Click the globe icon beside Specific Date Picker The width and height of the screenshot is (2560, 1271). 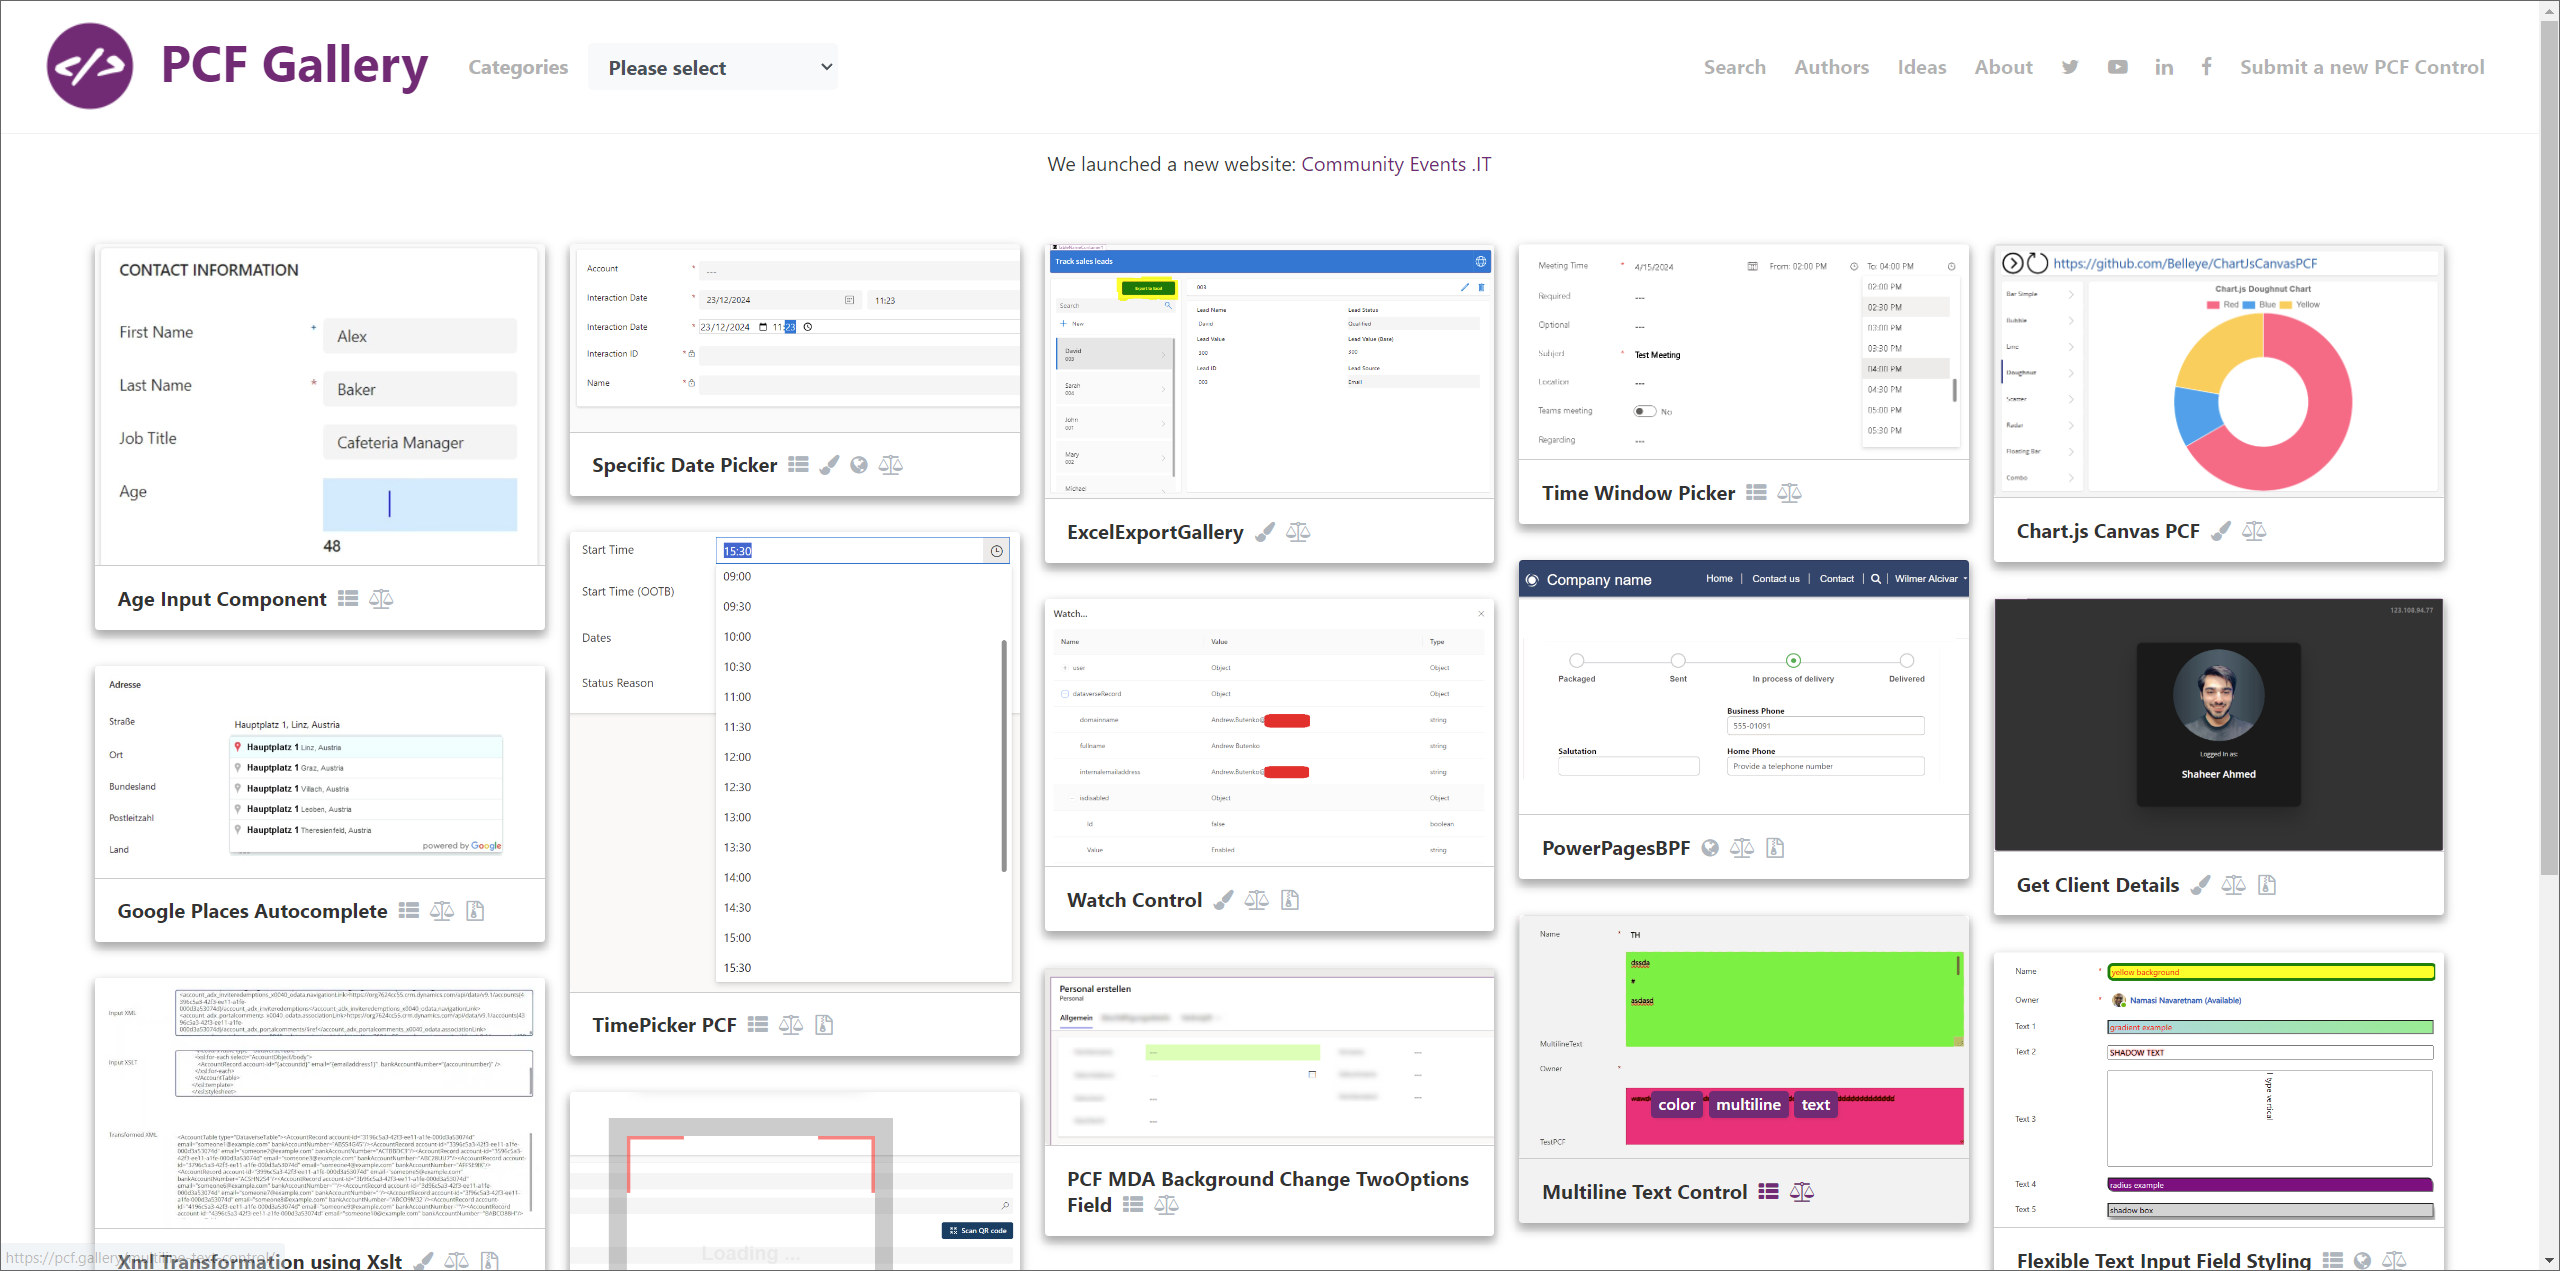(859, 464)
